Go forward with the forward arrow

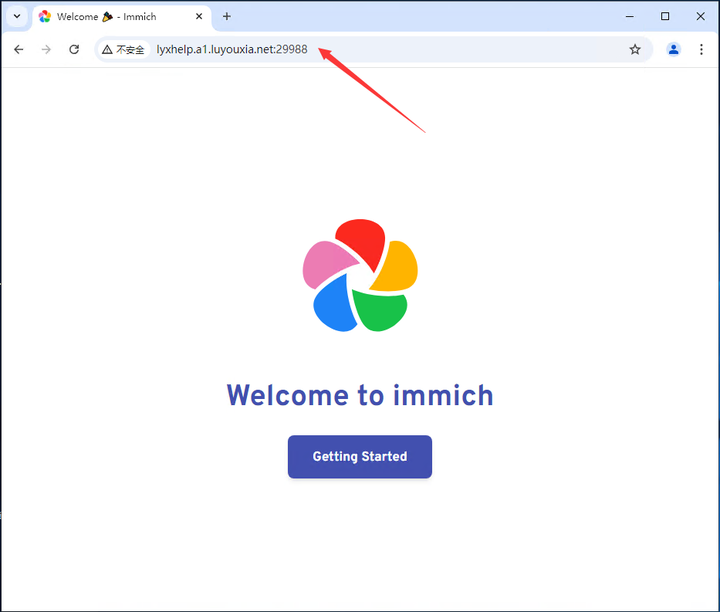pyautogui.click(x=46, y=49)
